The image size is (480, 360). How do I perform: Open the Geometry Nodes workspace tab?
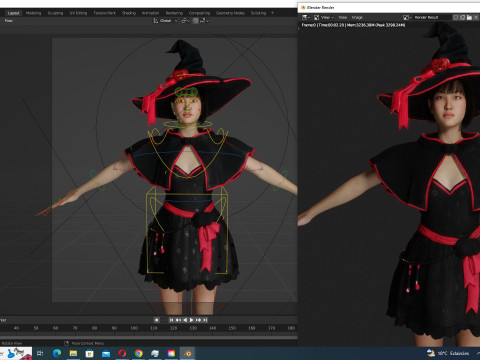tap(230, 13)
